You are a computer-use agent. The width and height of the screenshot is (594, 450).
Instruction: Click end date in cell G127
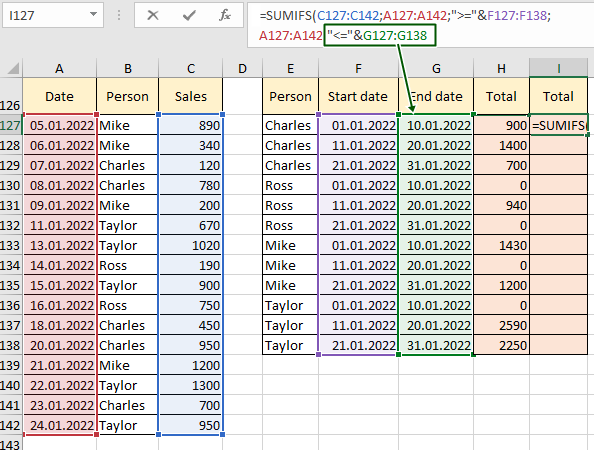tap(436, 125)
